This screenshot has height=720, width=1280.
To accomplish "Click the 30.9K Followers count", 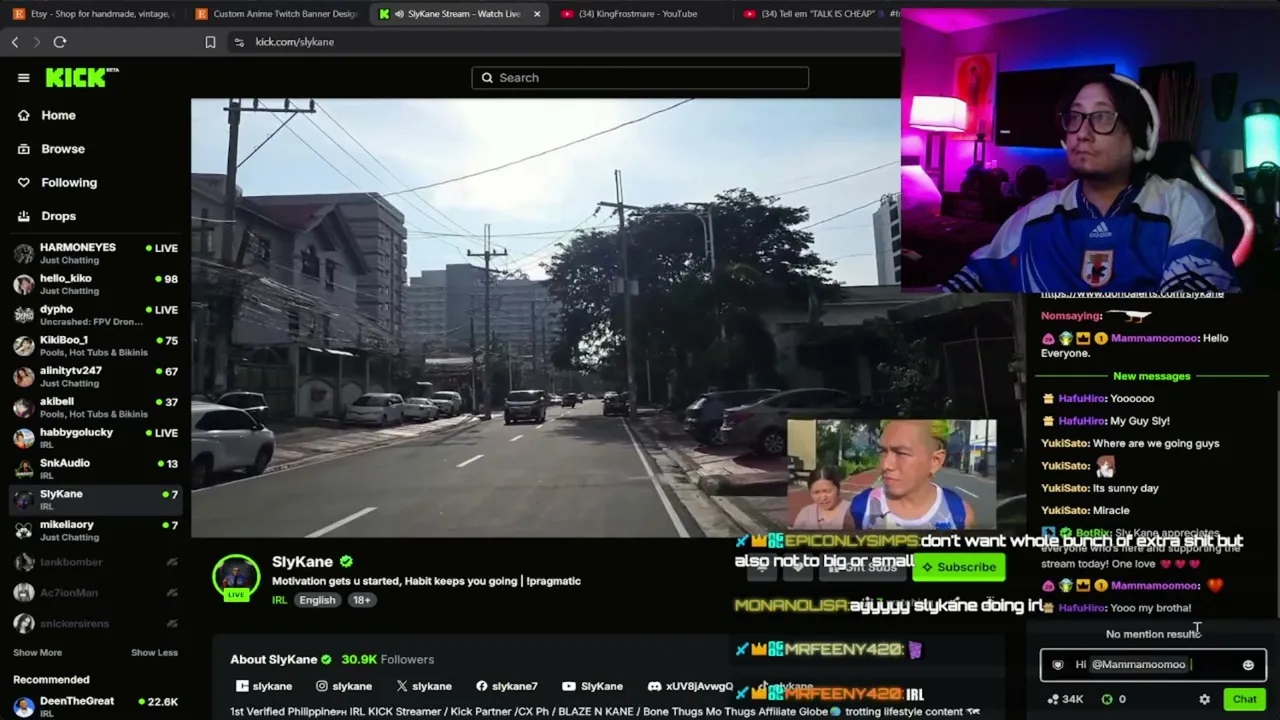I will tap(387, 660).
